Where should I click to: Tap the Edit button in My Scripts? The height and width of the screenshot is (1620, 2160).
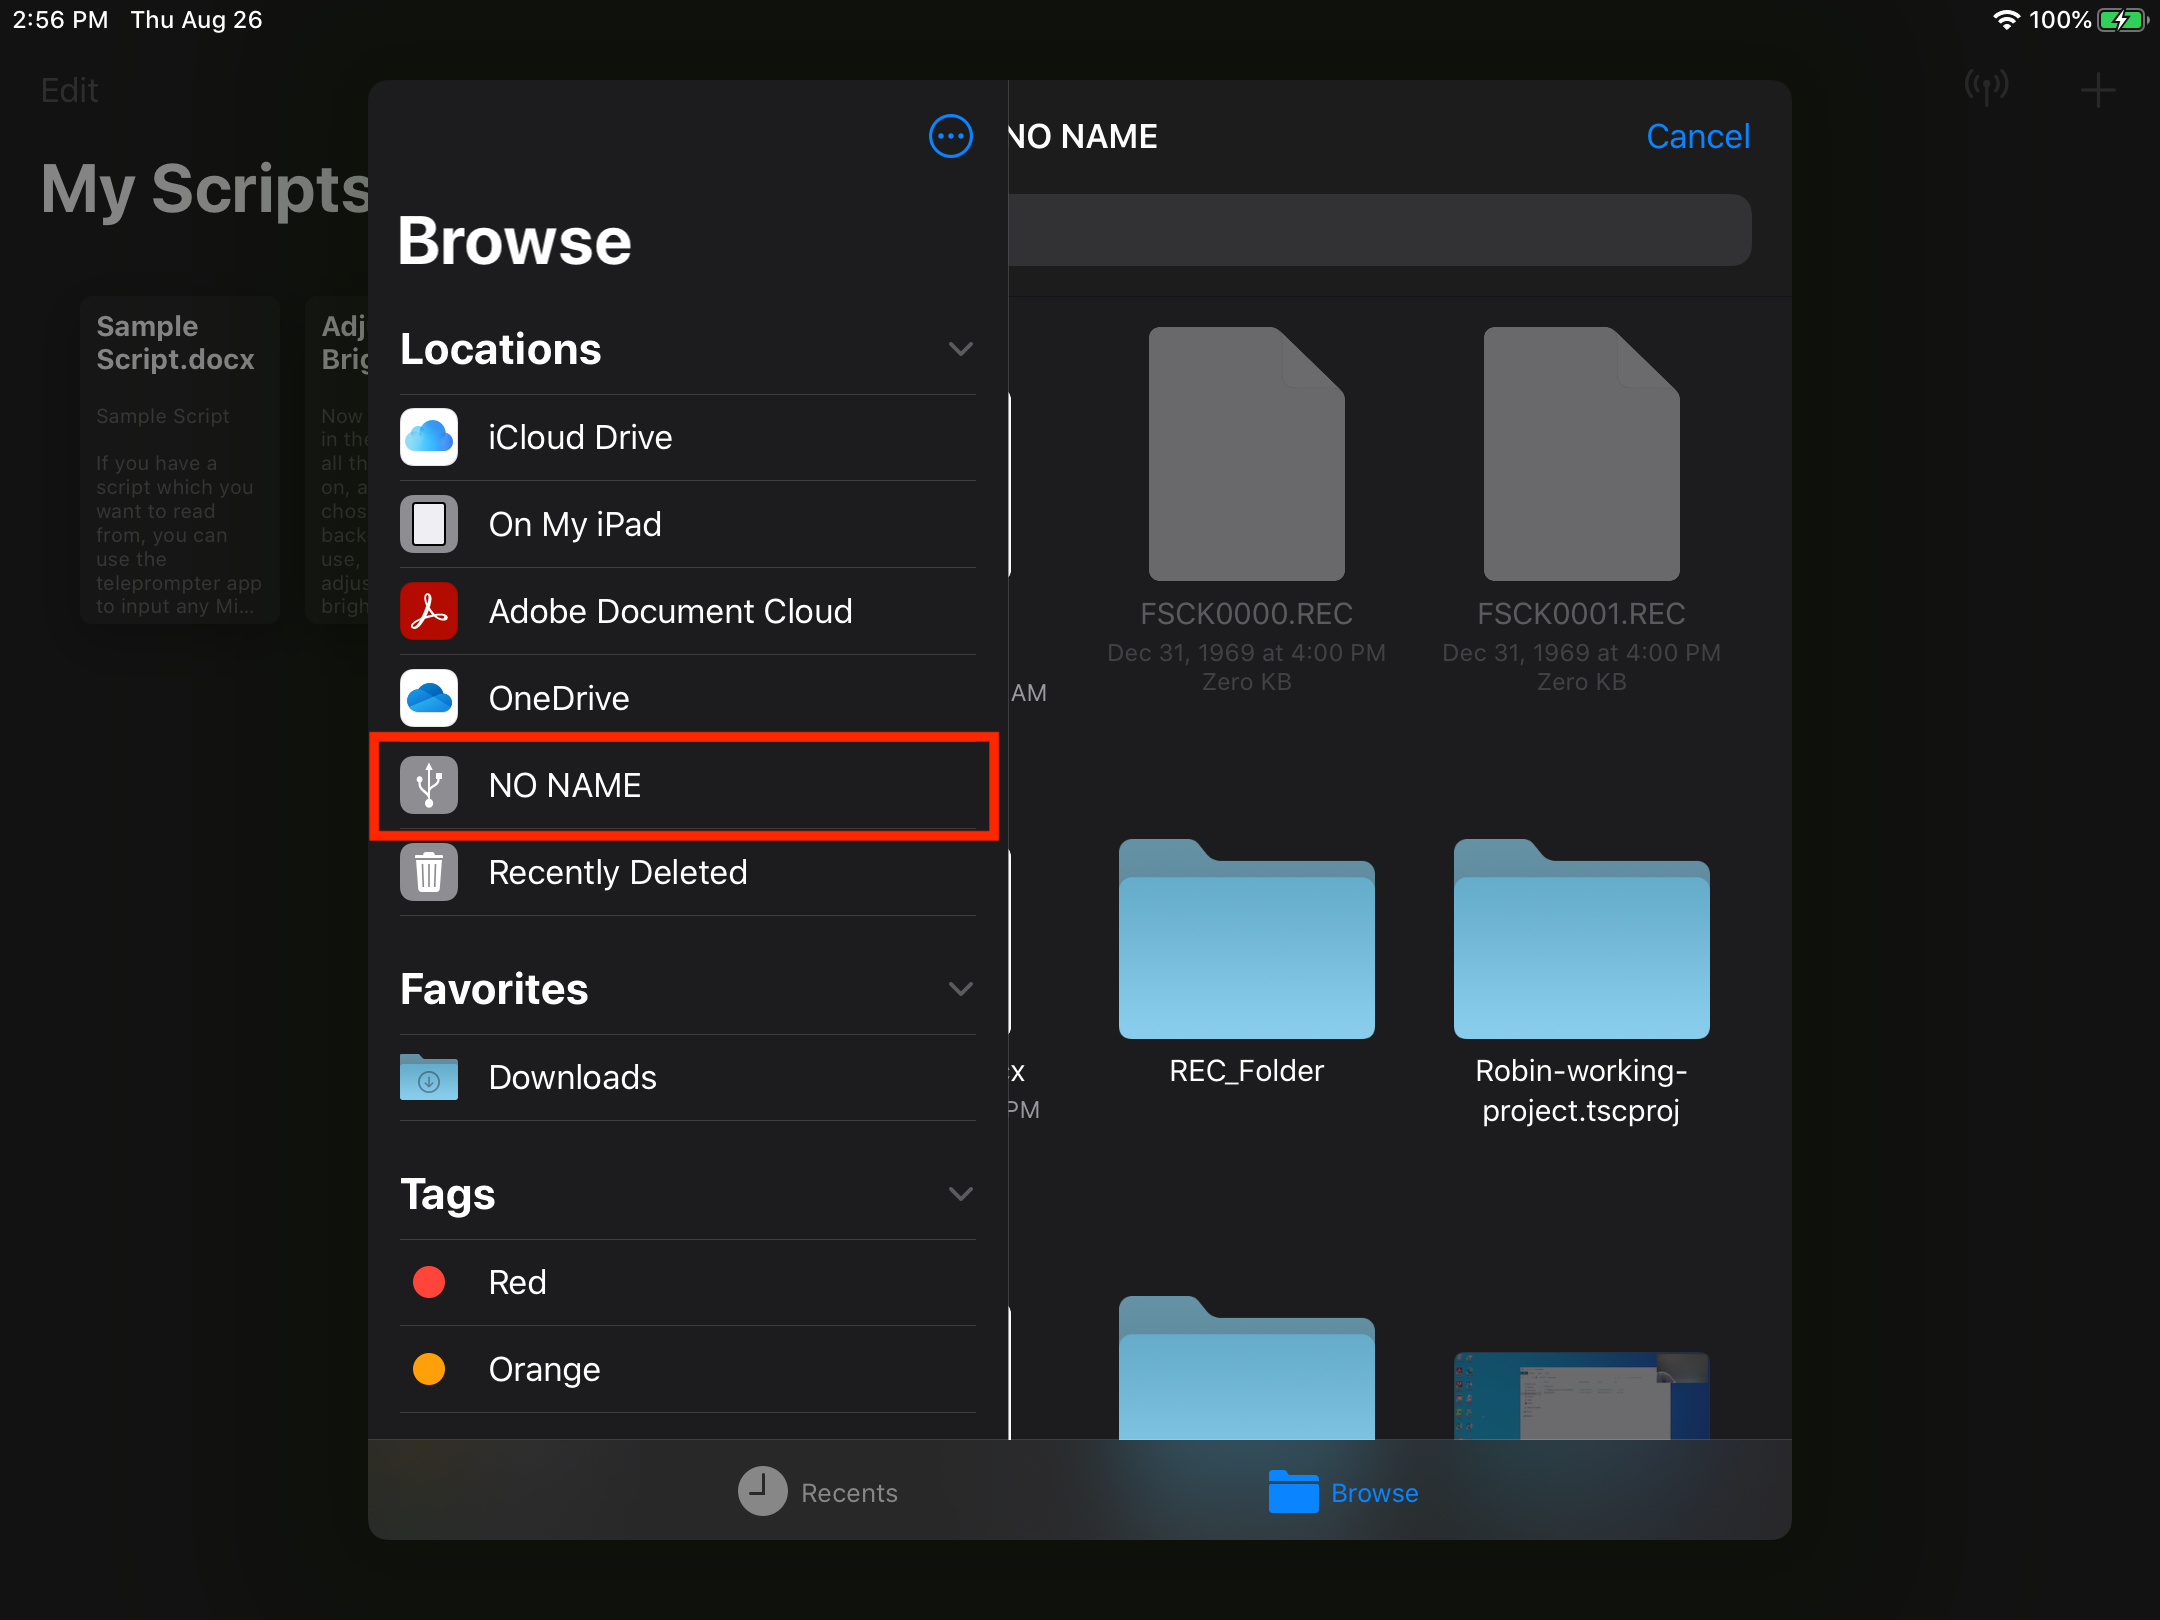69,91
